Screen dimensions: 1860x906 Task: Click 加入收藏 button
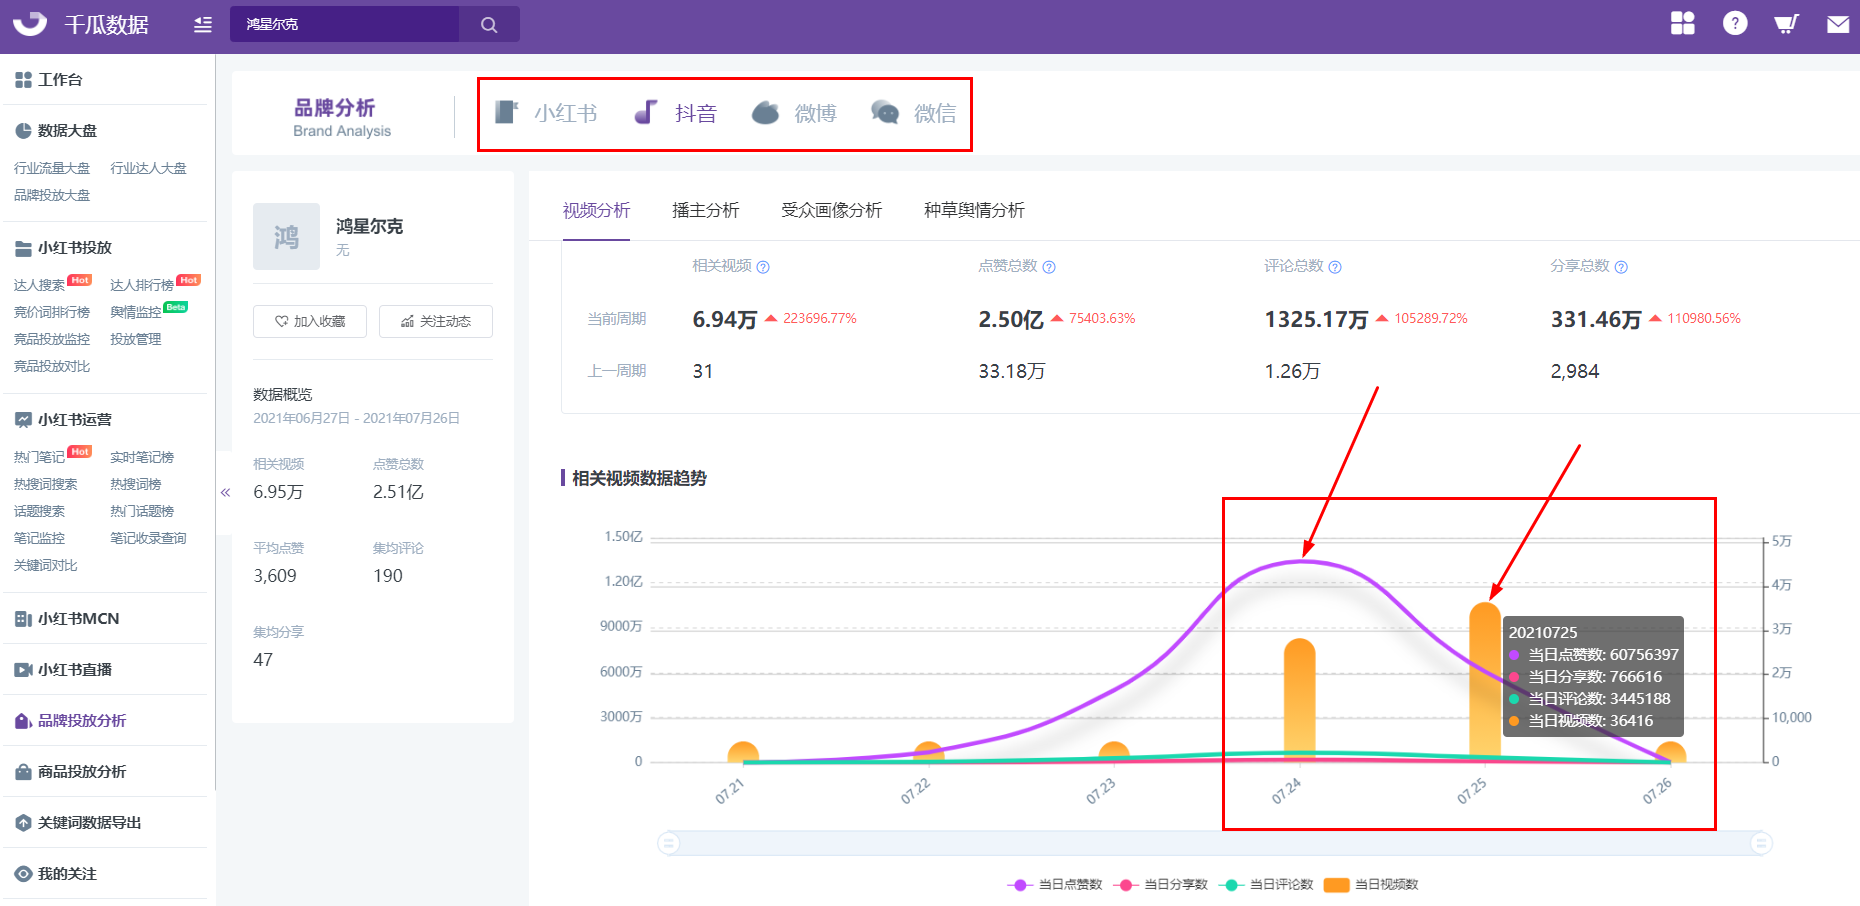[x=310, y=321]
